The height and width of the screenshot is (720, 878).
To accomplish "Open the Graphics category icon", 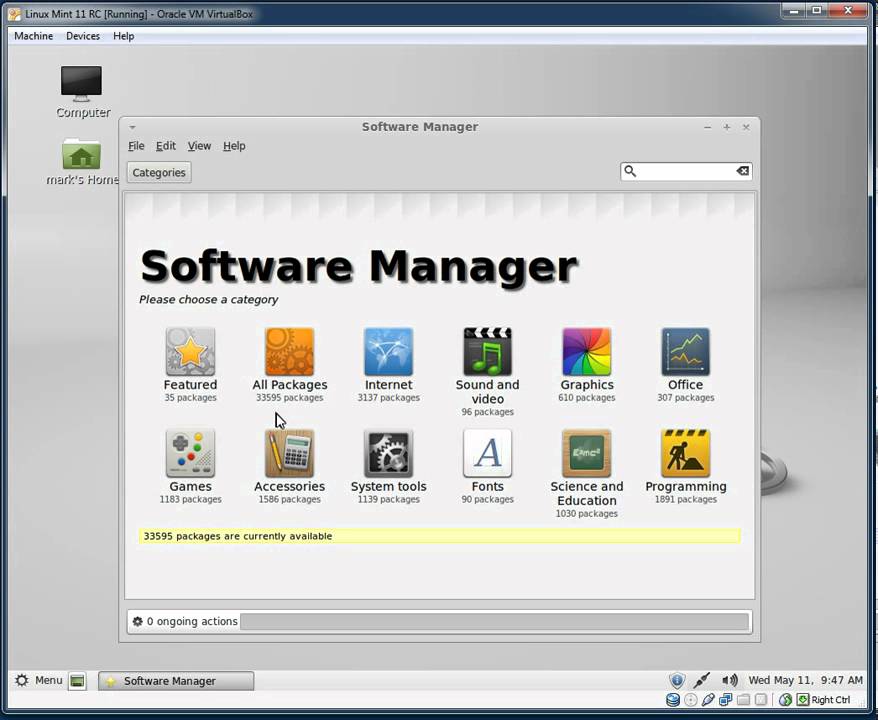I will pyautogui.click(x=587, y=352).
